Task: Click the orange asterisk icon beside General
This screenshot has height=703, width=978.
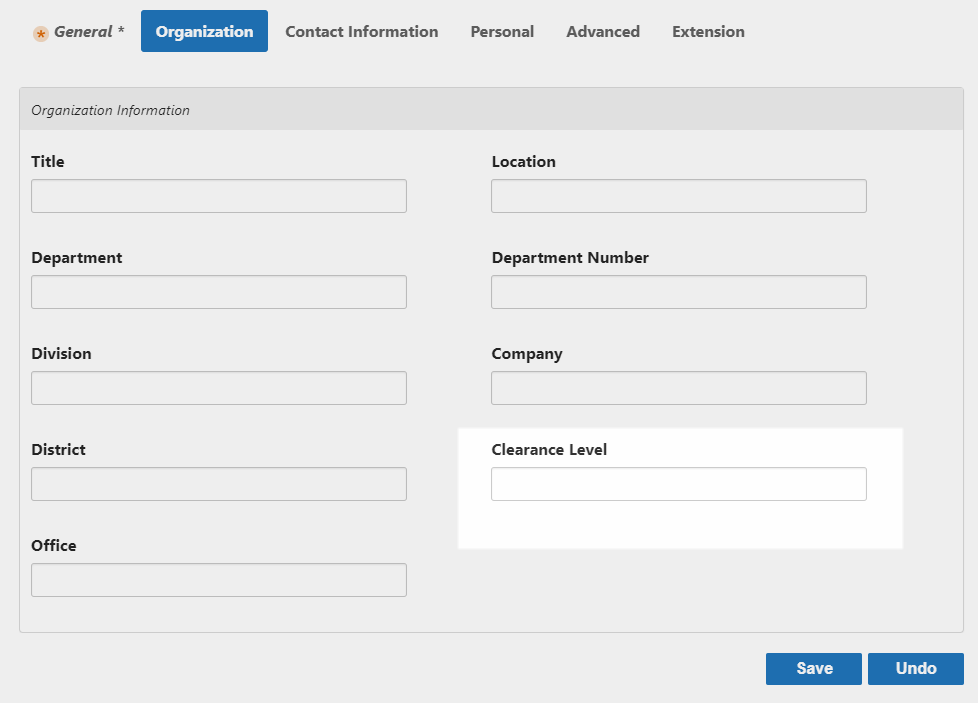Action: 41,34
